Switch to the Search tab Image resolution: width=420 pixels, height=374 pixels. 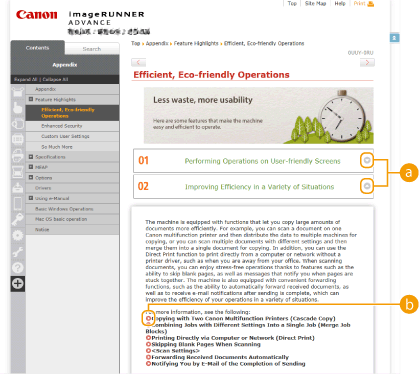(92, 49)
